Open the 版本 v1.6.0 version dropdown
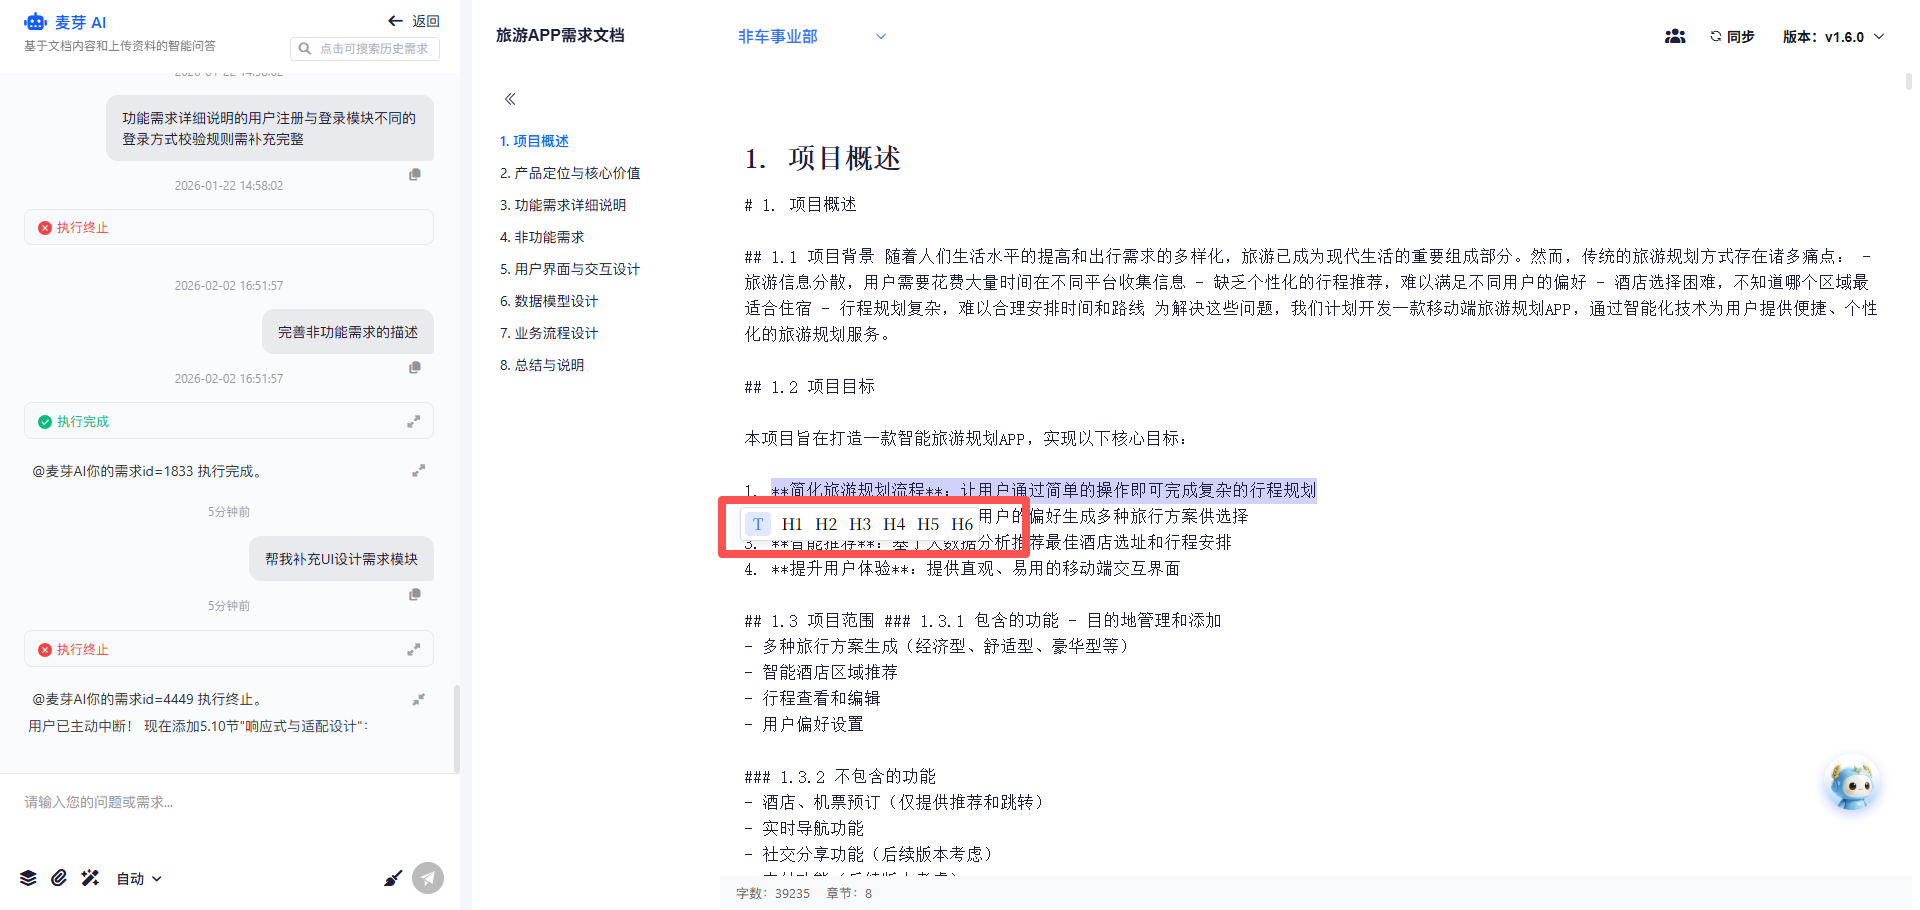This screenshot has height=910, width=1920. click(1833, 36)
